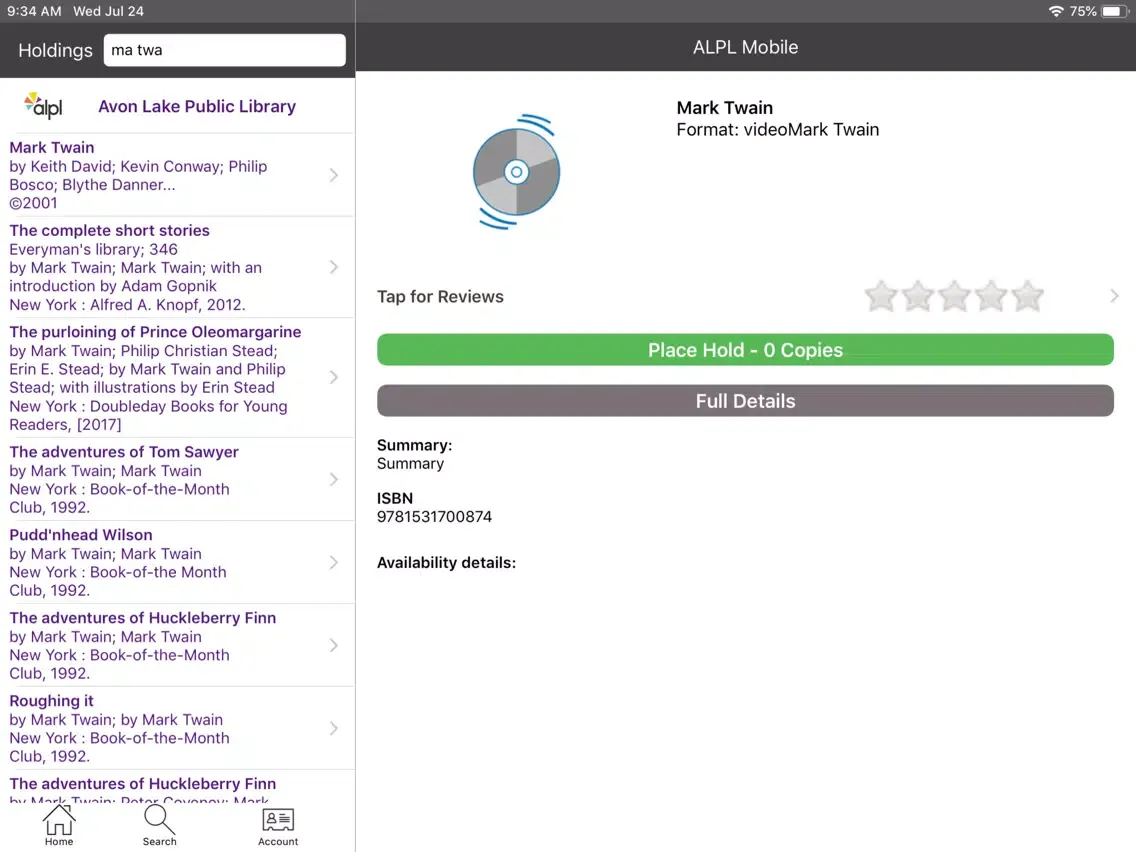
Task: Open chevron for adventures of Tom Sawyer
Action: (x=334, y=480)
